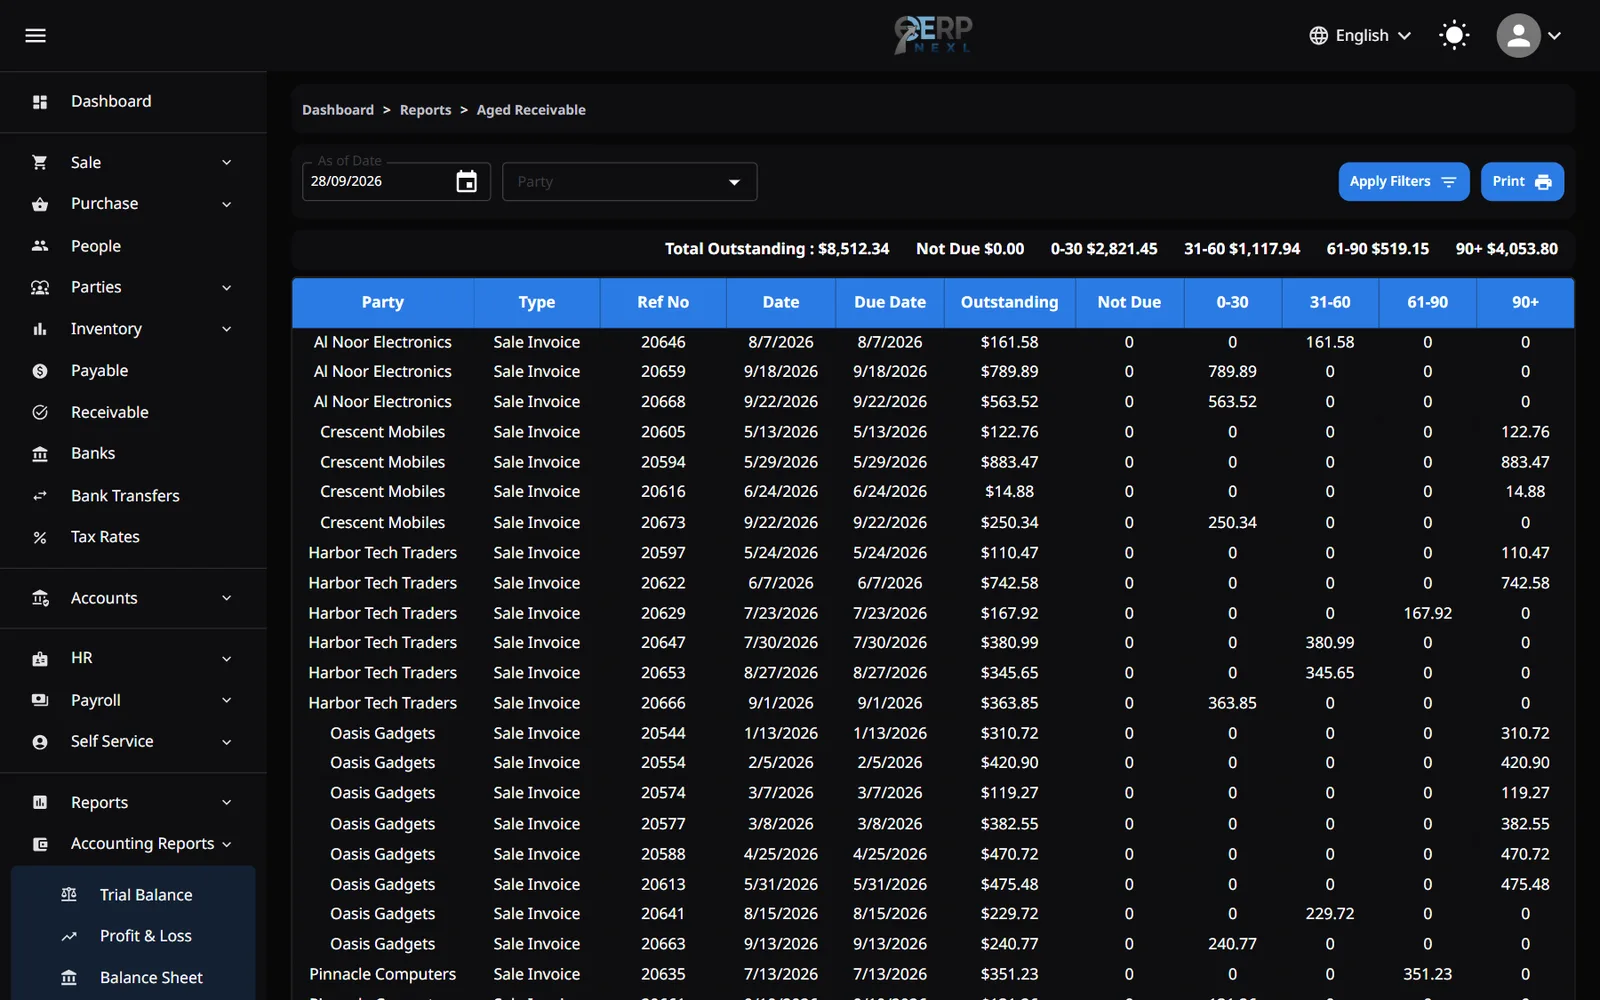Open the Party filter dropdown
The height and width of the screenshot is (1000, 1600).
629,182
